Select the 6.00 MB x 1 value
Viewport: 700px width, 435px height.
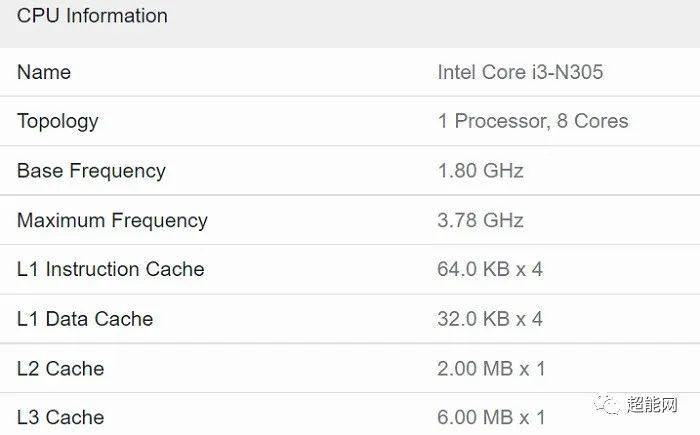point(491,418)
